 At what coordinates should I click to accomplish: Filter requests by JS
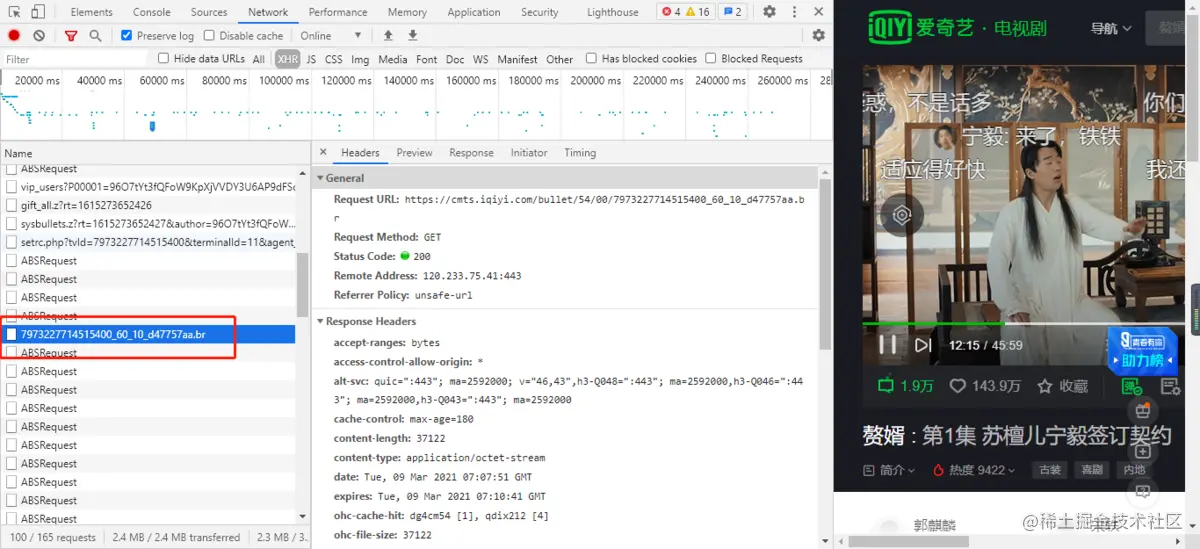pyautogui.click(x=312, y=59)
